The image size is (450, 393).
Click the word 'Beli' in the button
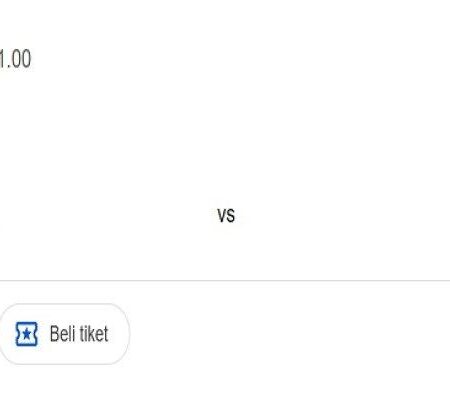pos(62,333)
